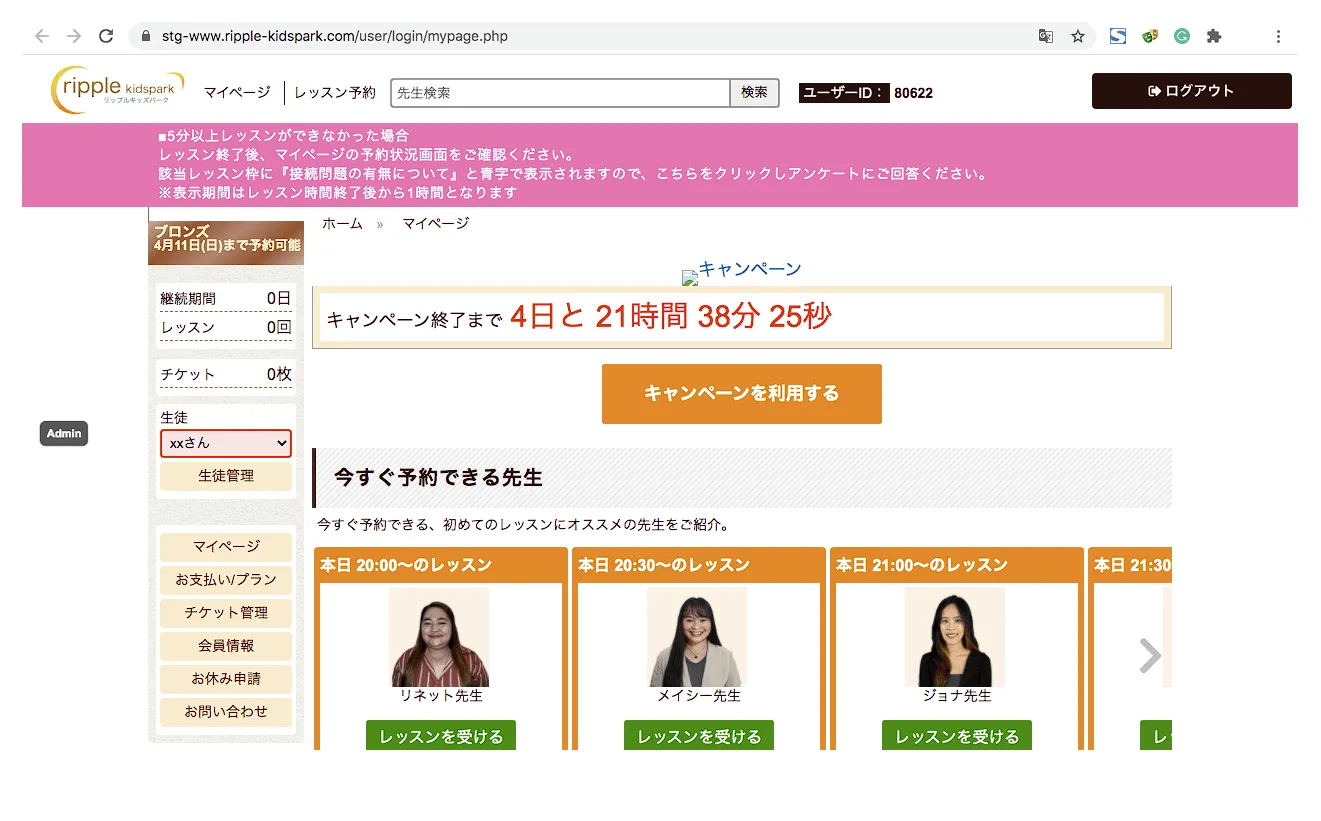Click the 生徒管理 button
The height and width of the screenshot is (821, 1321).
226,476
